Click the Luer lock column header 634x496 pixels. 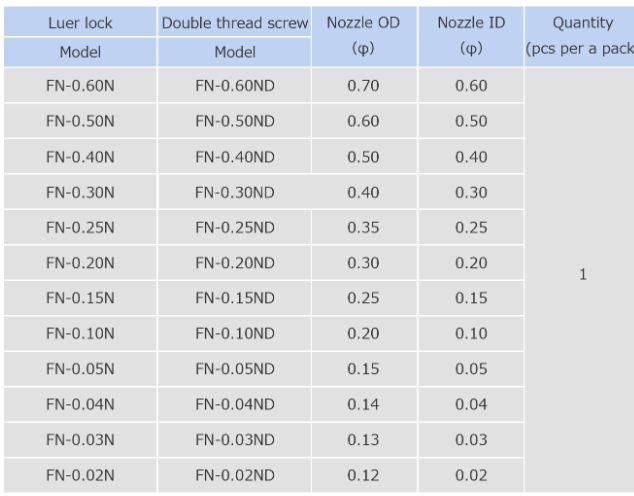tap(80, 22)
